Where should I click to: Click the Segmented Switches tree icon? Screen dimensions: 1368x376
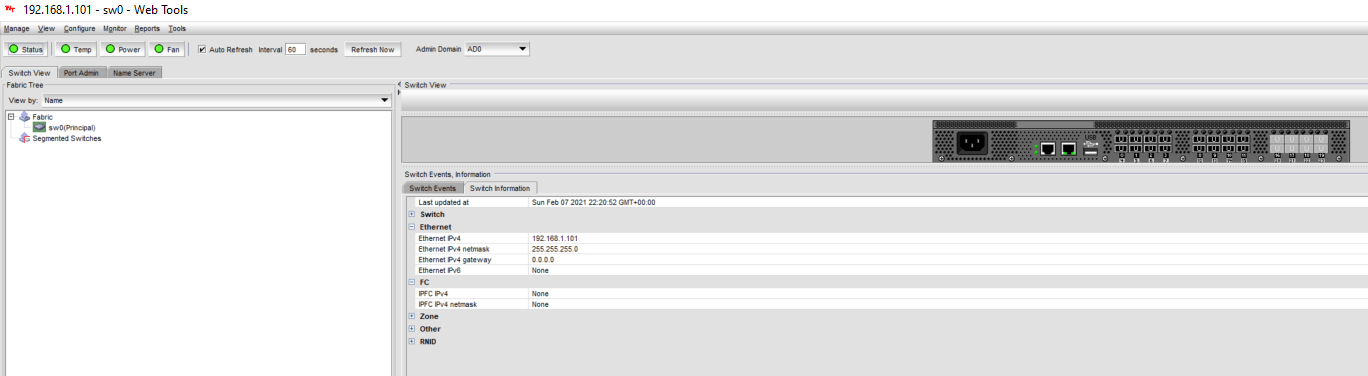[25, 138]
